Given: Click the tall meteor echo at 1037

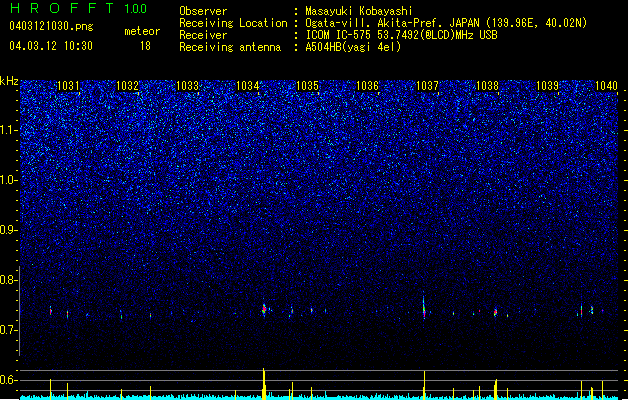Looking at the screenshot, I should tap(424, 308).
